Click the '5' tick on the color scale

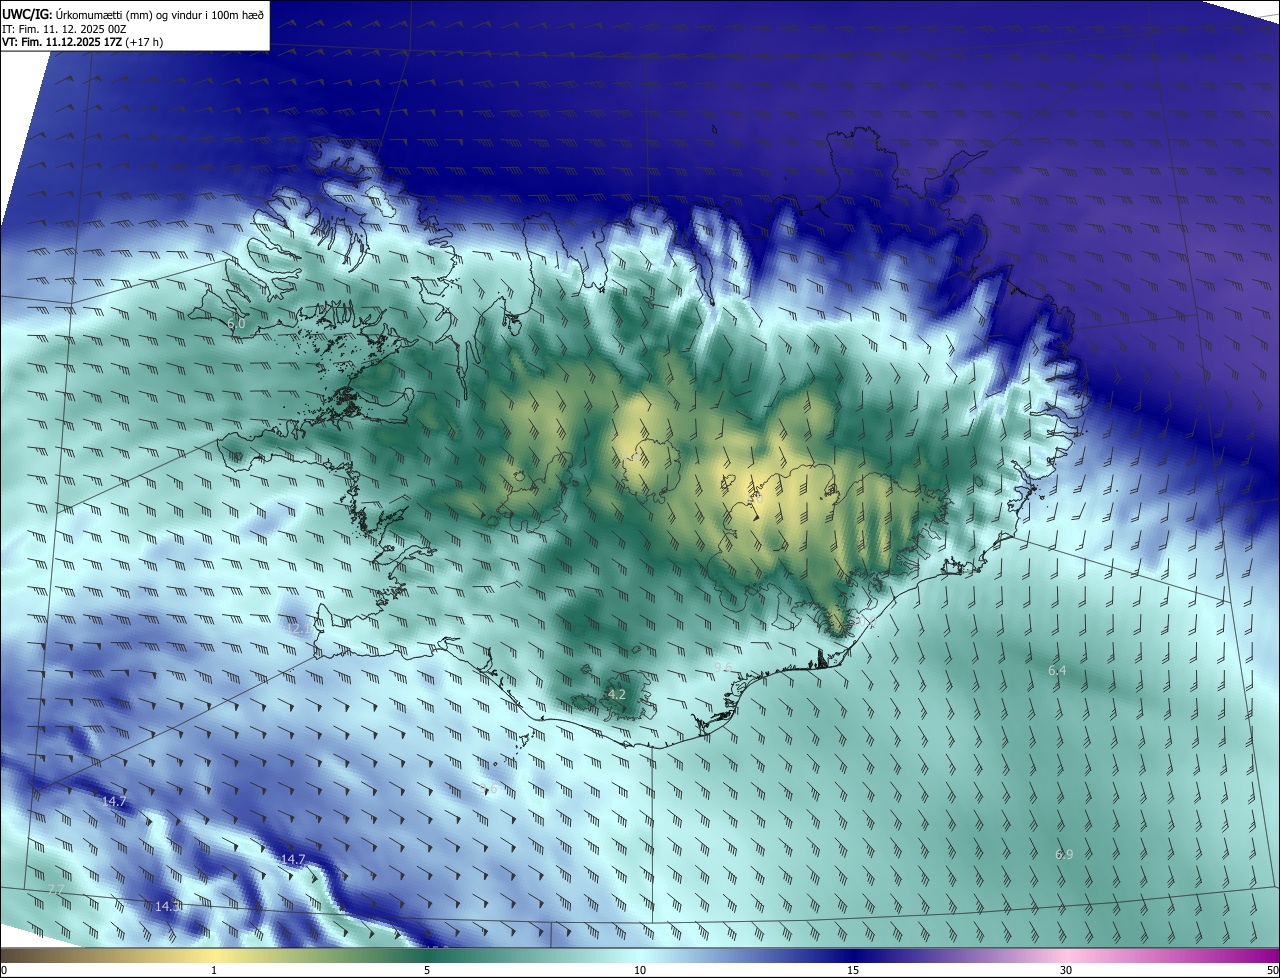[427, 971]
